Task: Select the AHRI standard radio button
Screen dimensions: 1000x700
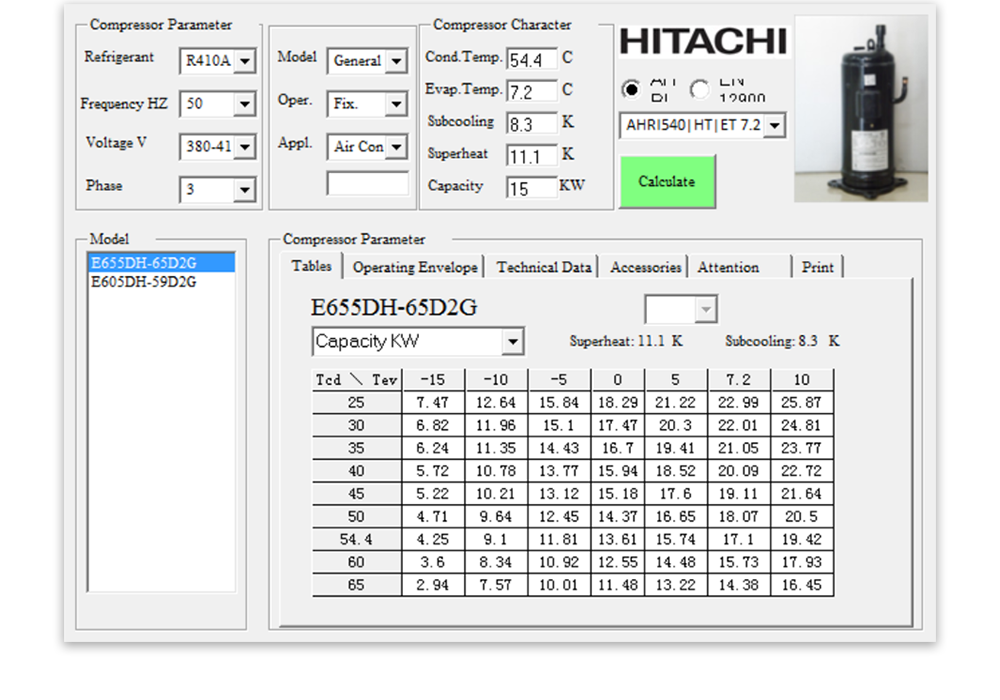Action: pyautogui.click(x=631, y=89)
